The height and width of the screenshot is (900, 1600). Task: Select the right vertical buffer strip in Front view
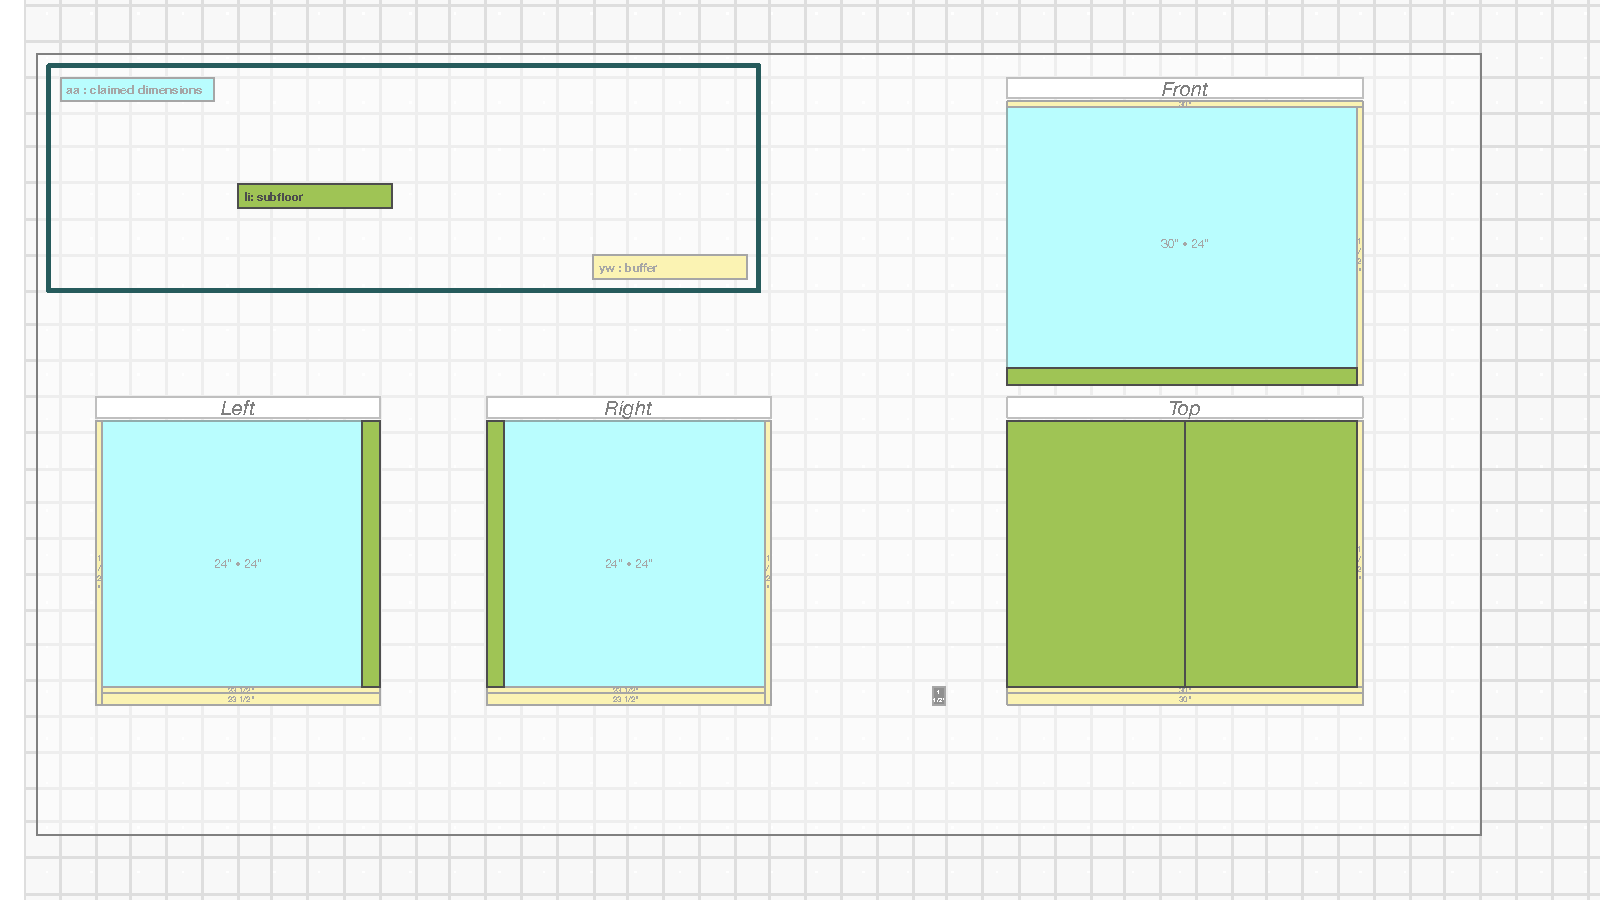point(1360,245)
